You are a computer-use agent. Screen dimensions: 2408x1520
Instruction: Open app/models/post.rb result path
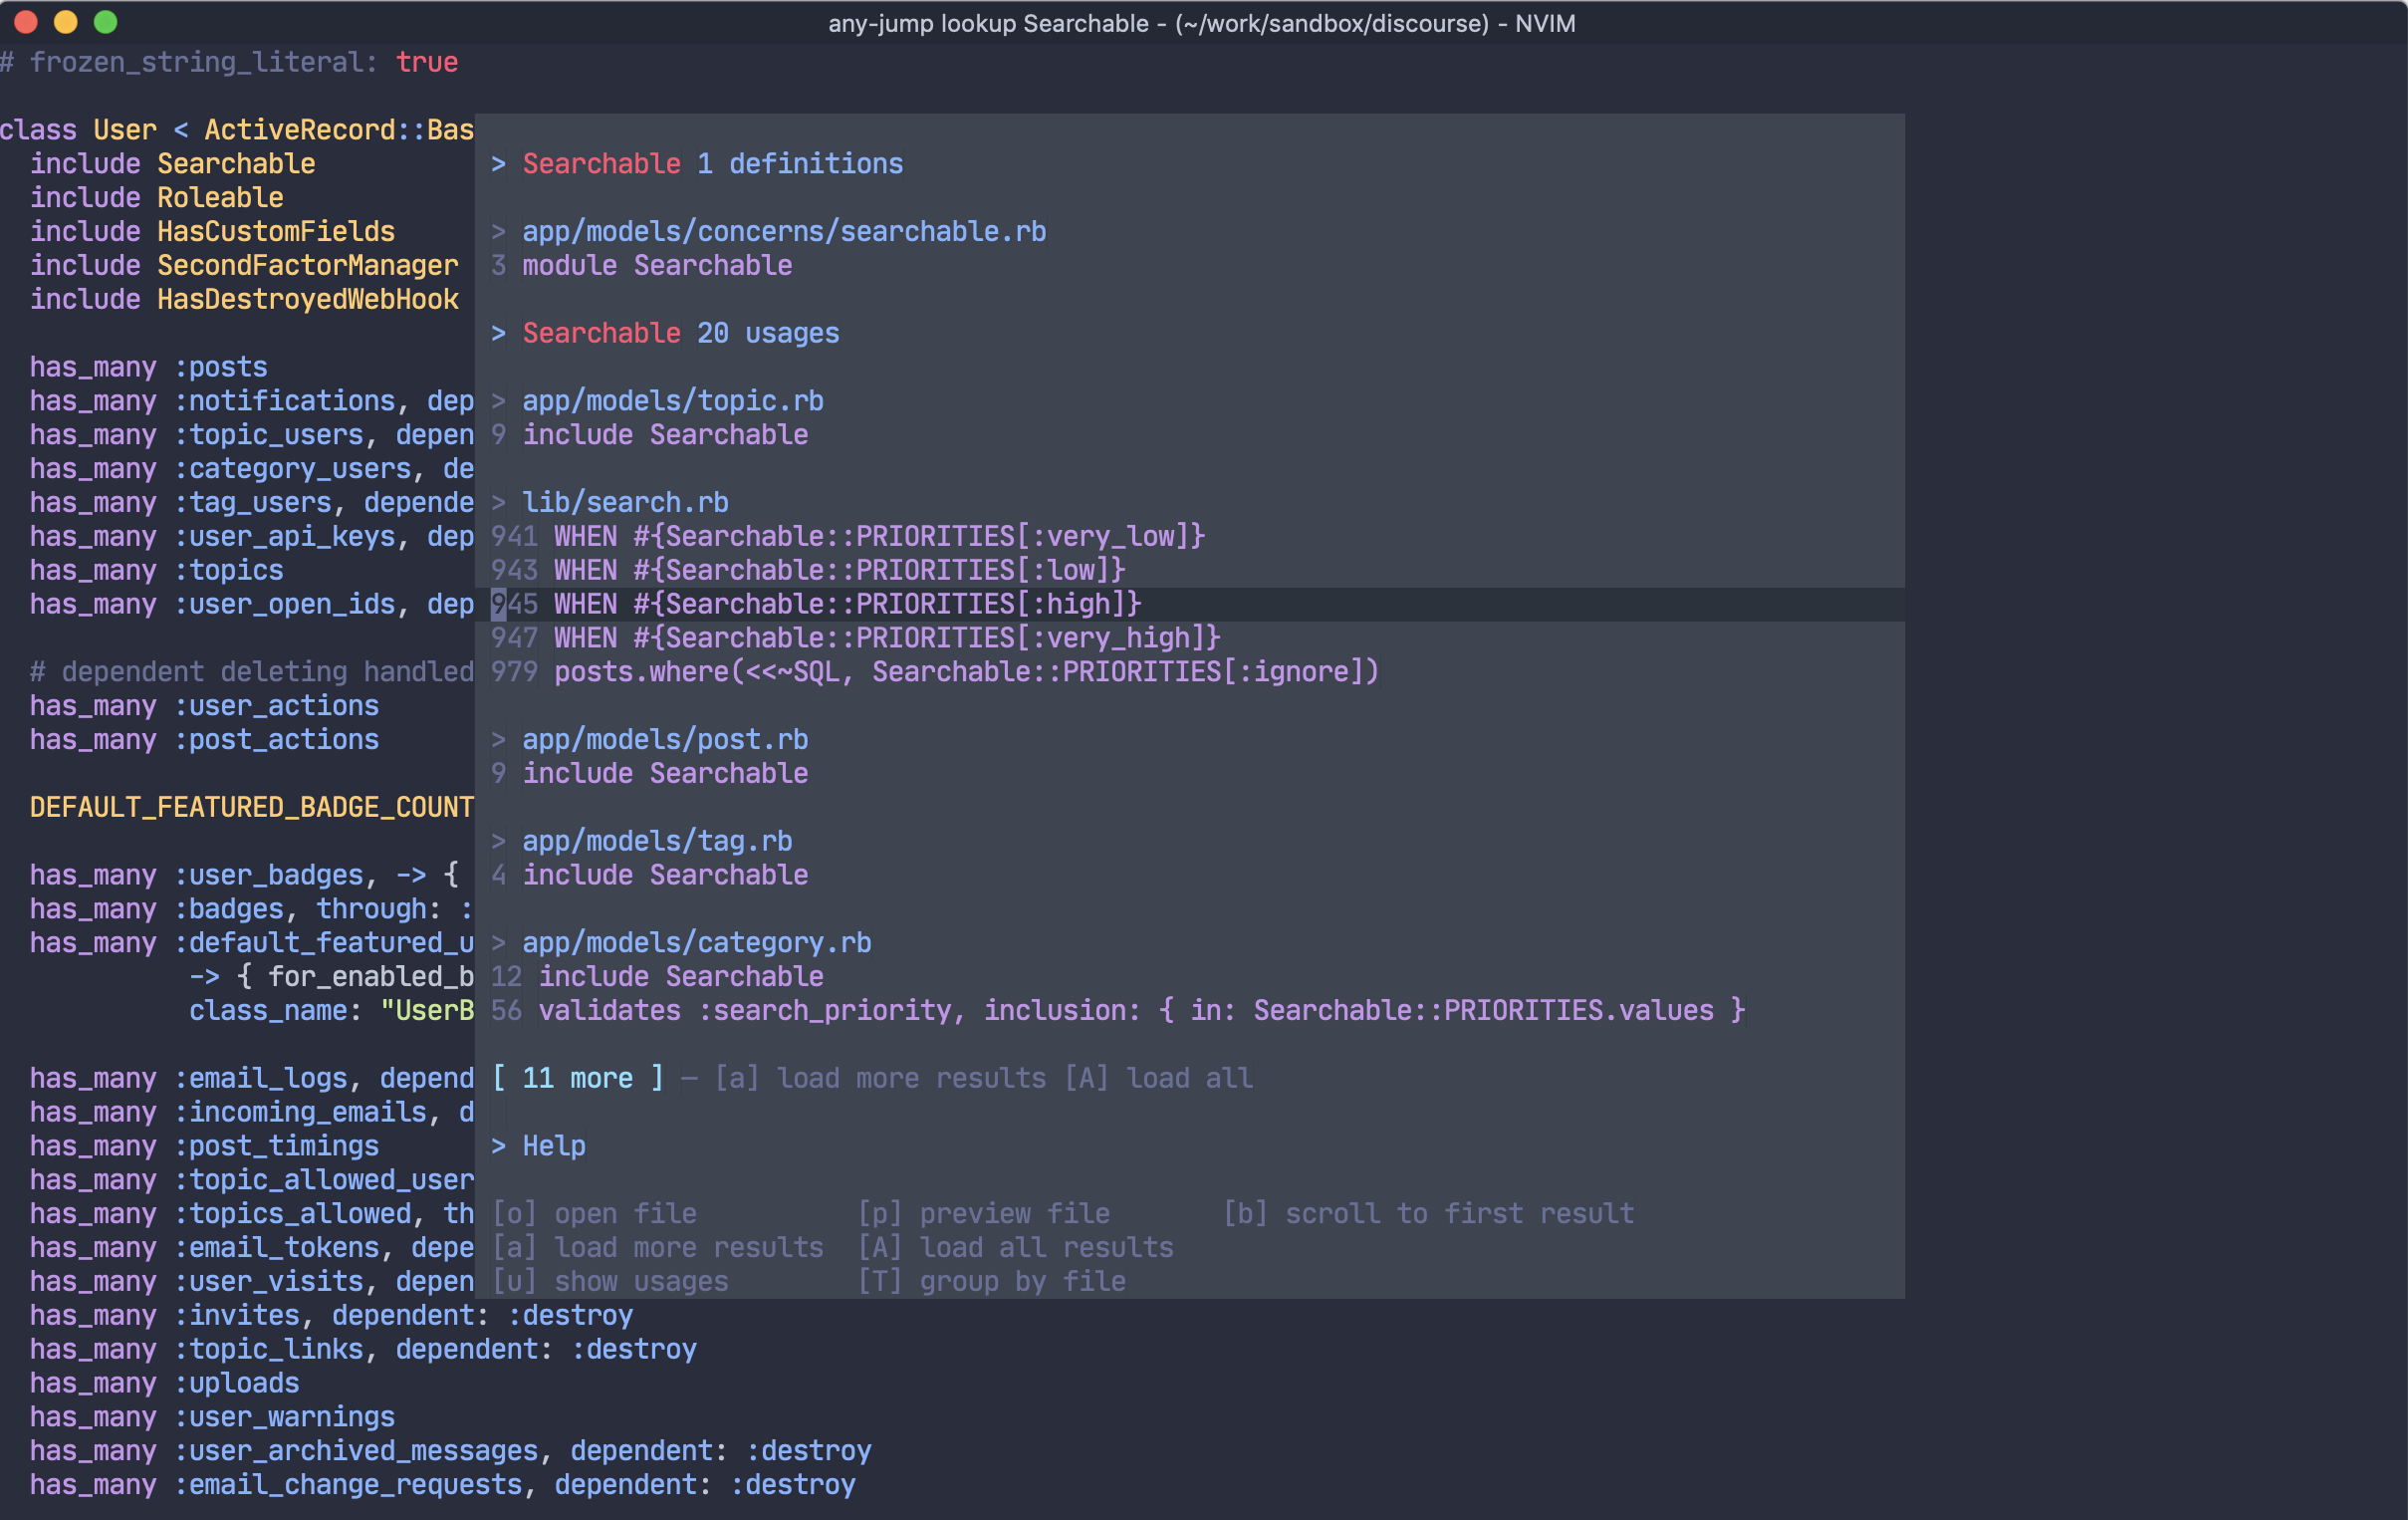tap(664, 740)
